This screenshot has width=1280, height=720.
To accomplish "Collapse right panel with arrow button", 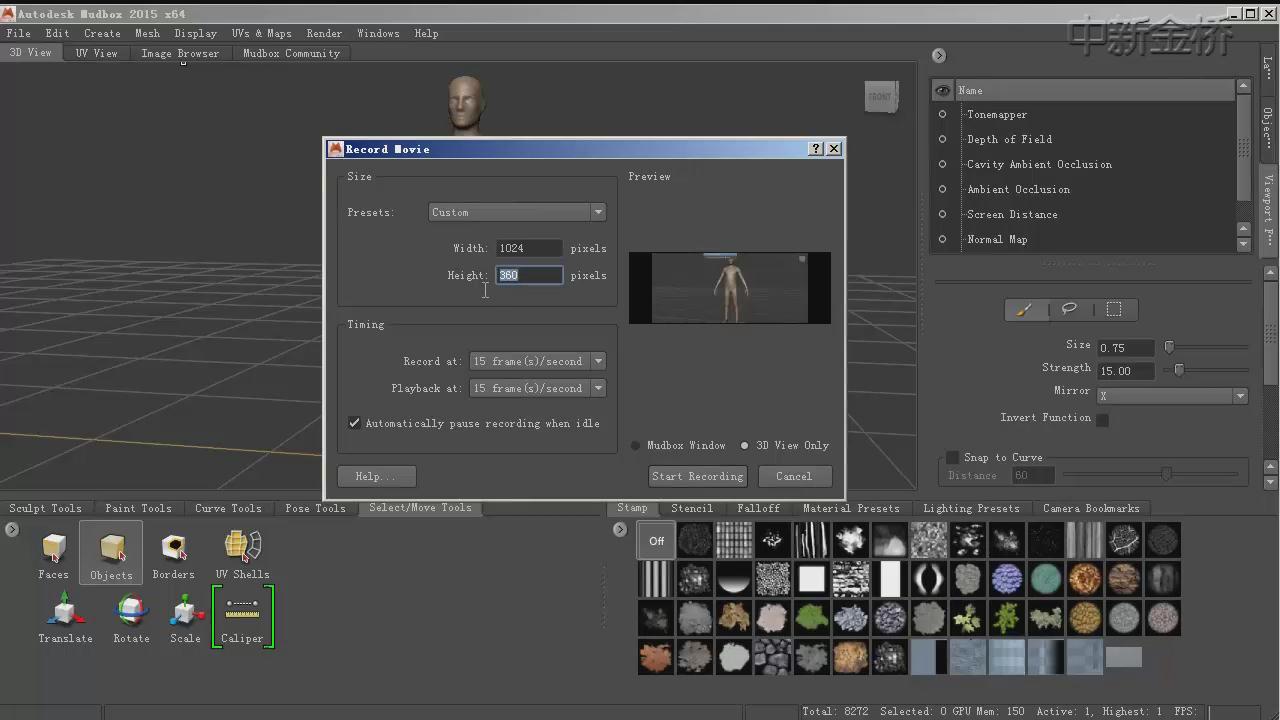I will point(938,55).
